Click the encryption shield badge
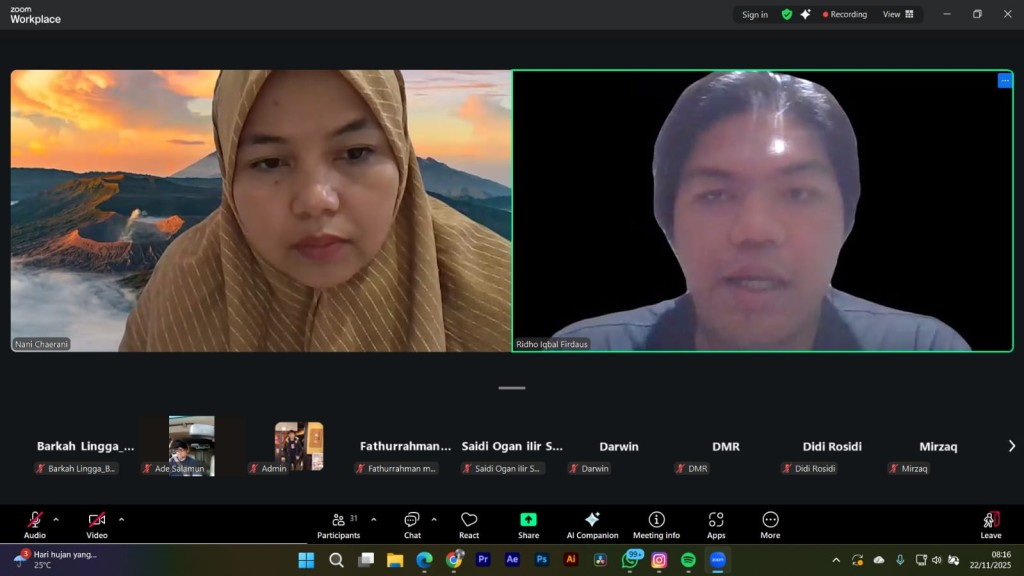 pos(786,14)
